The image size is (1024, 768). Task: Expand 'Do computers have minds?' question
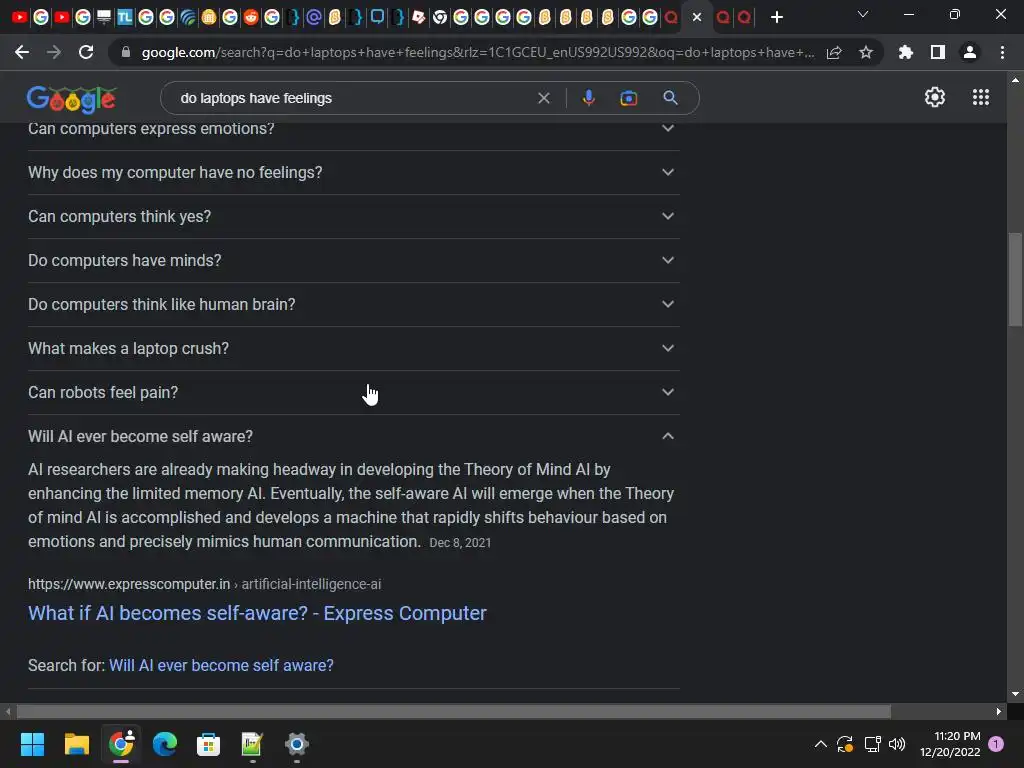click(x=353, y=260)
